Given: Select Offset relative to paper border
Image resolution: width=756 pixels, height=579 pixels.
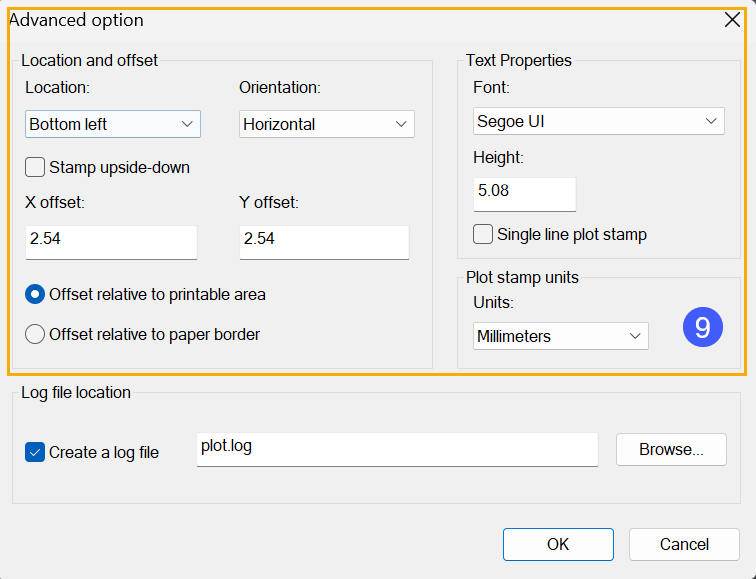Looking at the screenshot, I should (35, 334).
